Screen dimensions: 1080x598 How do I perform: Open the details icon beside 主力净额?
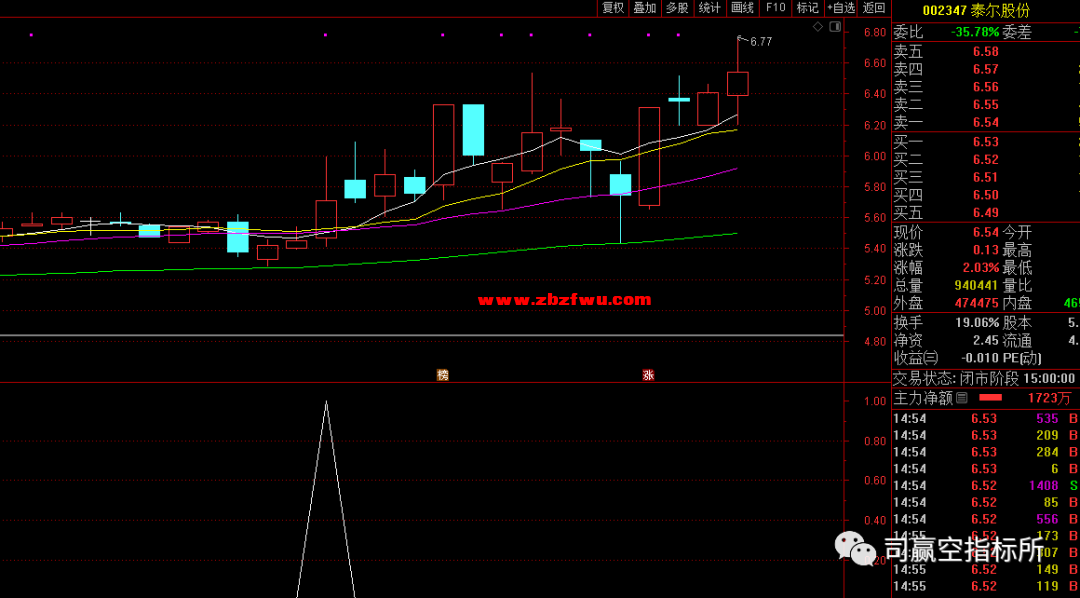tap(962, 398)
